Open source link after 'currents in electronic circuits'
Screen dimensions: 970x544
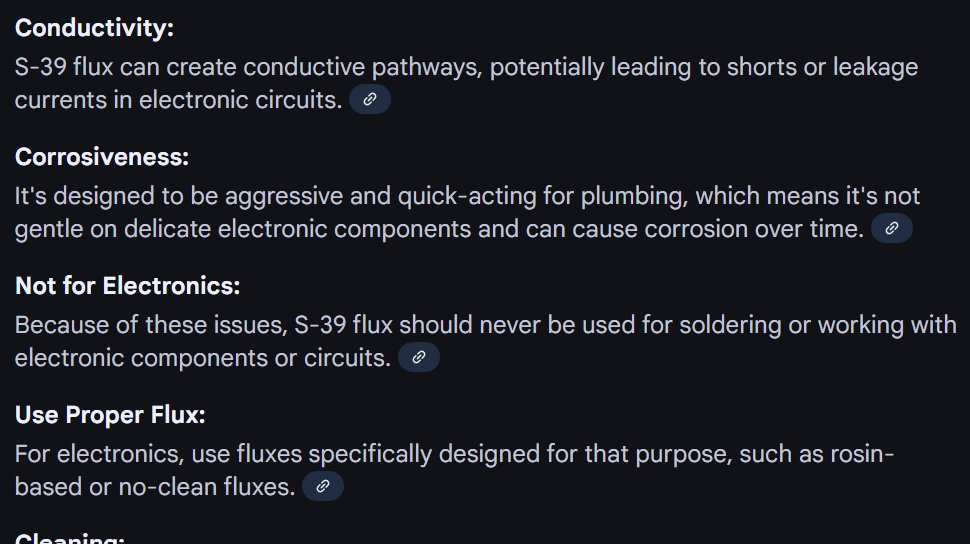point(369,99)
